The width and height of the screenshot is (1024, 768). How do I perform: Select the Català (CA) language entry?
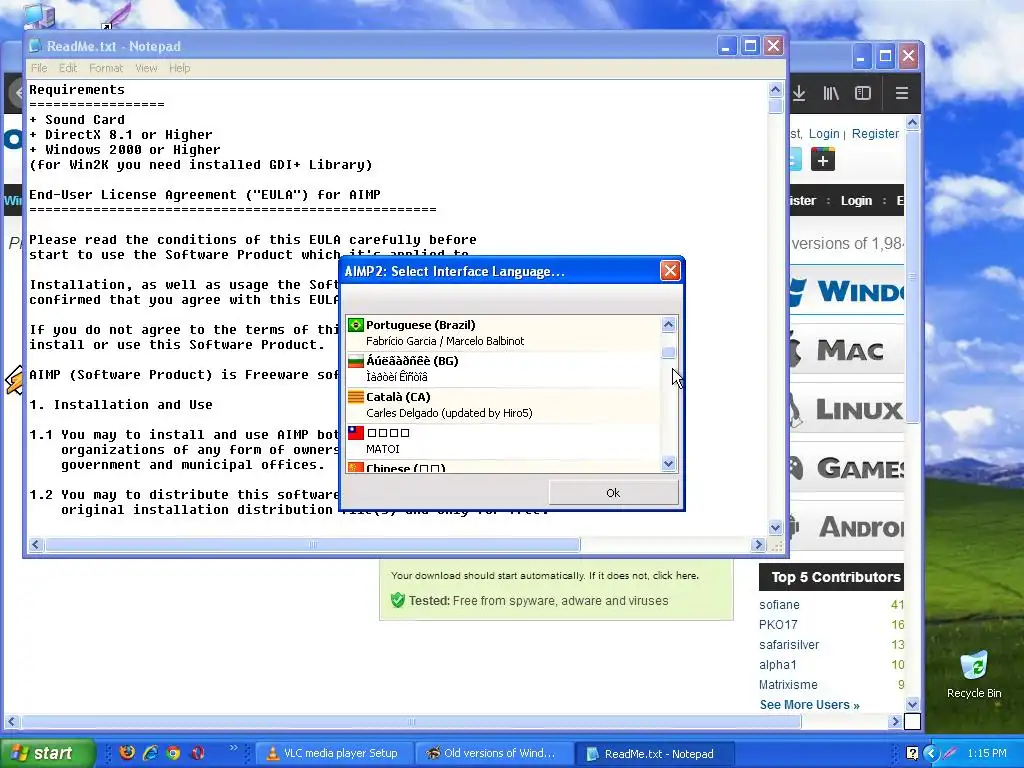(504, 404)
